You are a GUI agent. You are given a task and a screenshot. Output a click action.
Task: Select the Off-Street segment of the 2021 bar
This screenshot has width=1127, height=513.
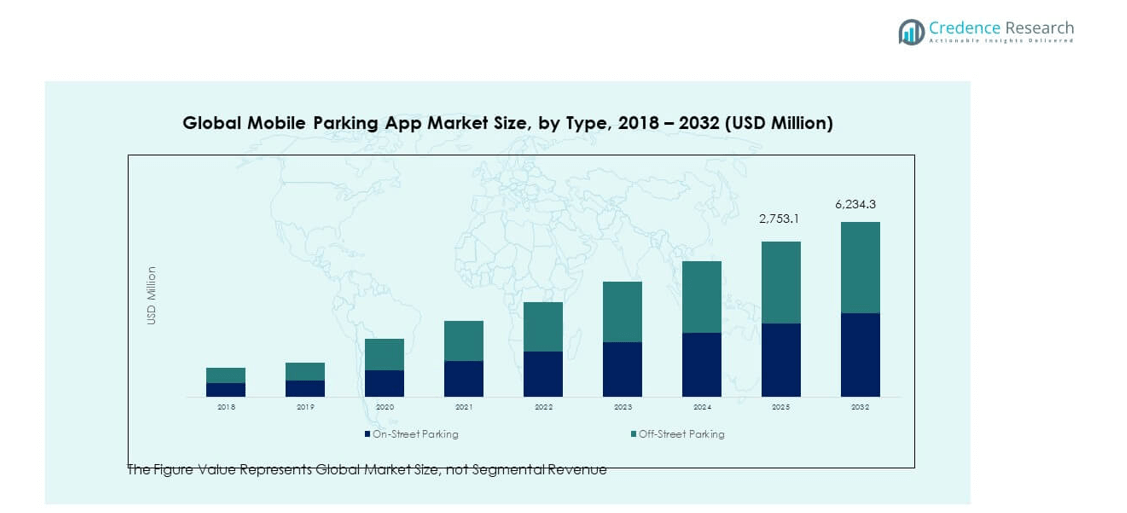tap(463, 341)
